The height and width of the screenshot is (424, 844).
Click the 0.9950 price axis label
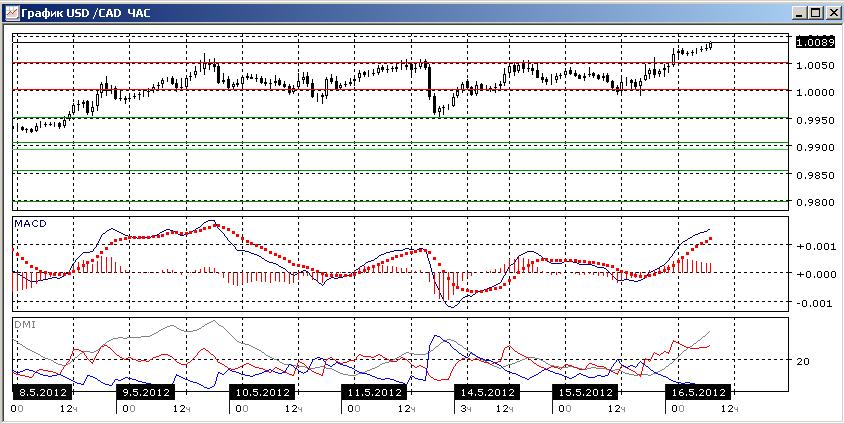click(x=814, y=120)
